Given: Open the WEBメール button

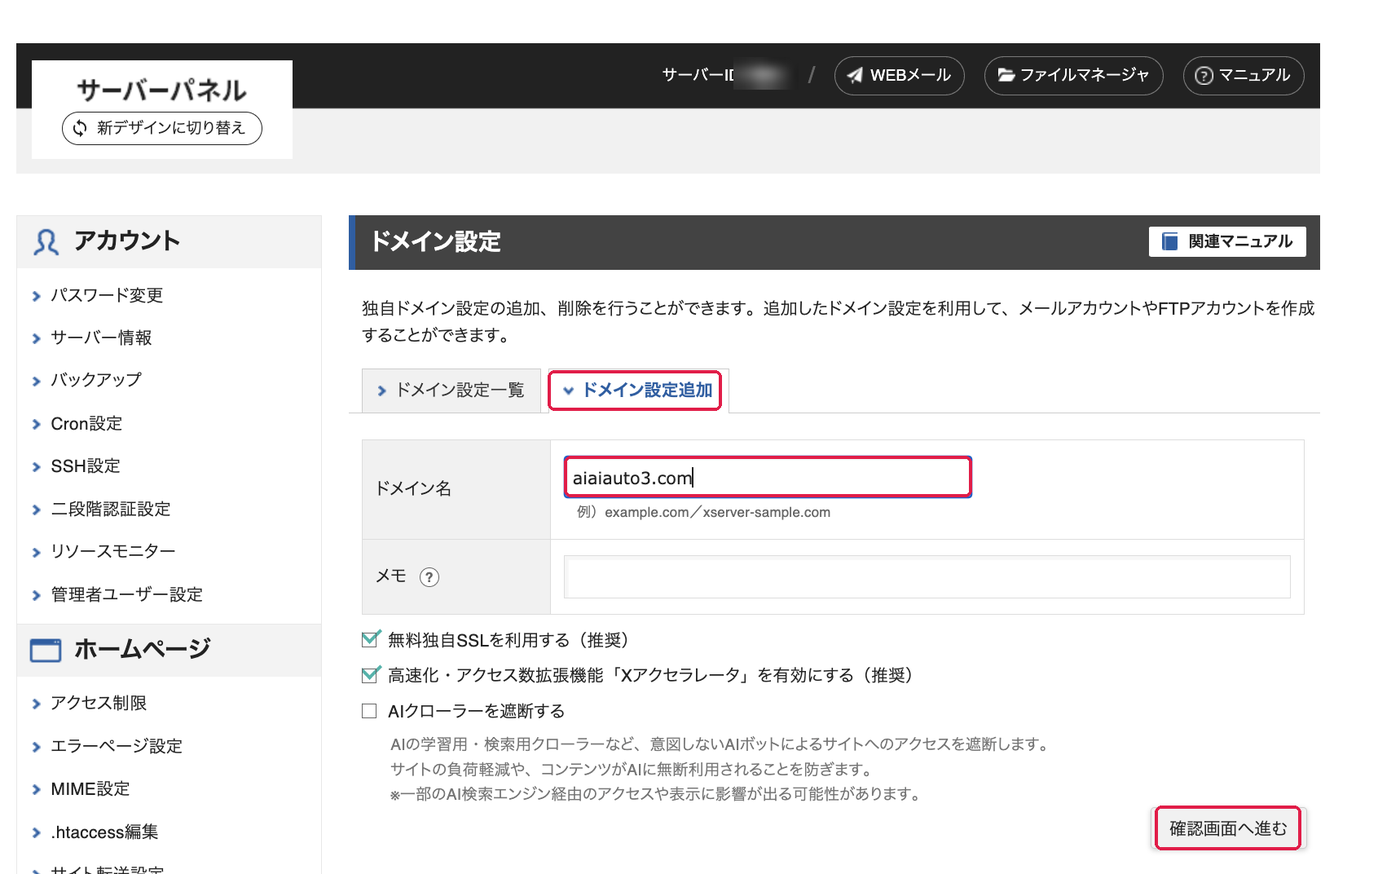Looking at the screenshot, I should 899,75.
